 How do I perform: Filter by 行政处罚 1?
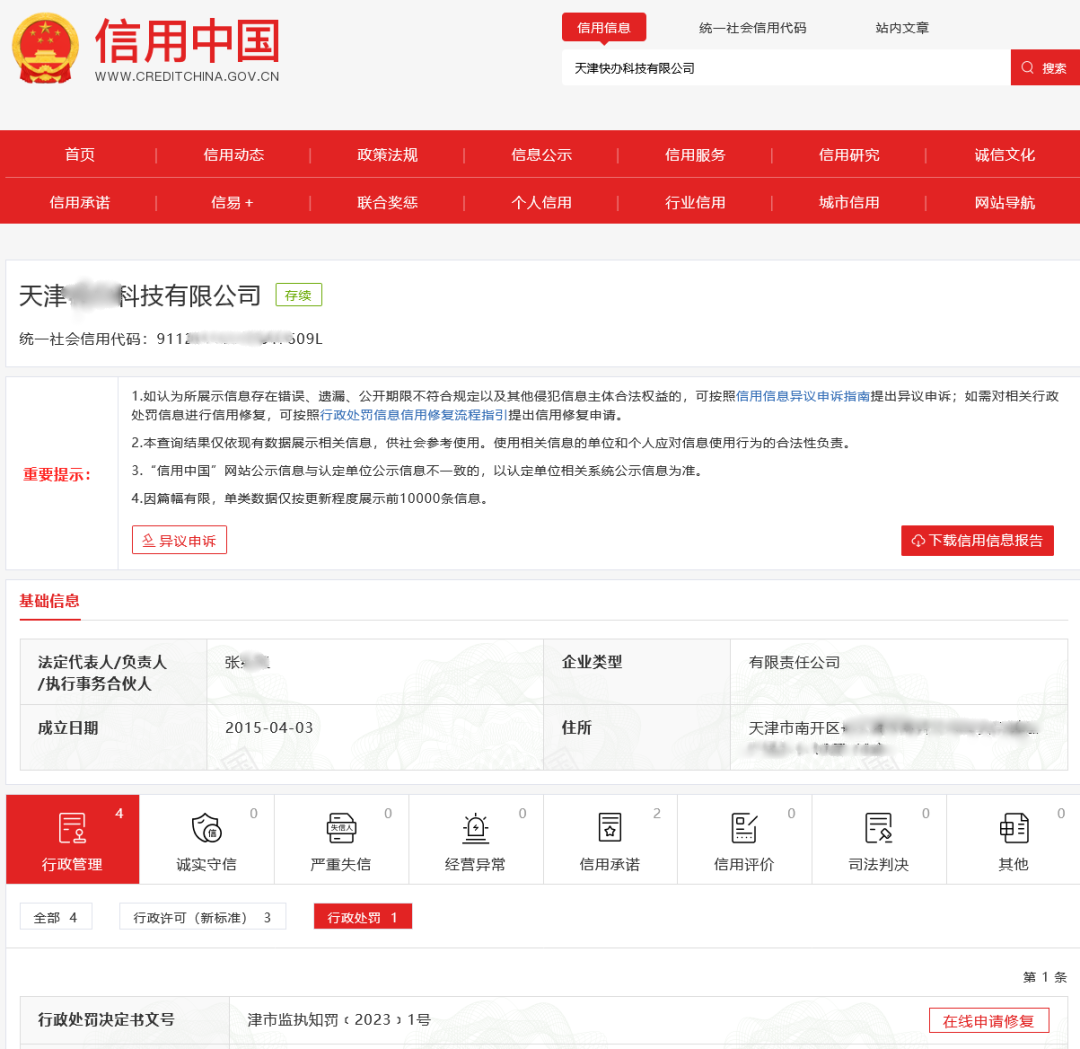pyautogui.click(x=362, y=917)
